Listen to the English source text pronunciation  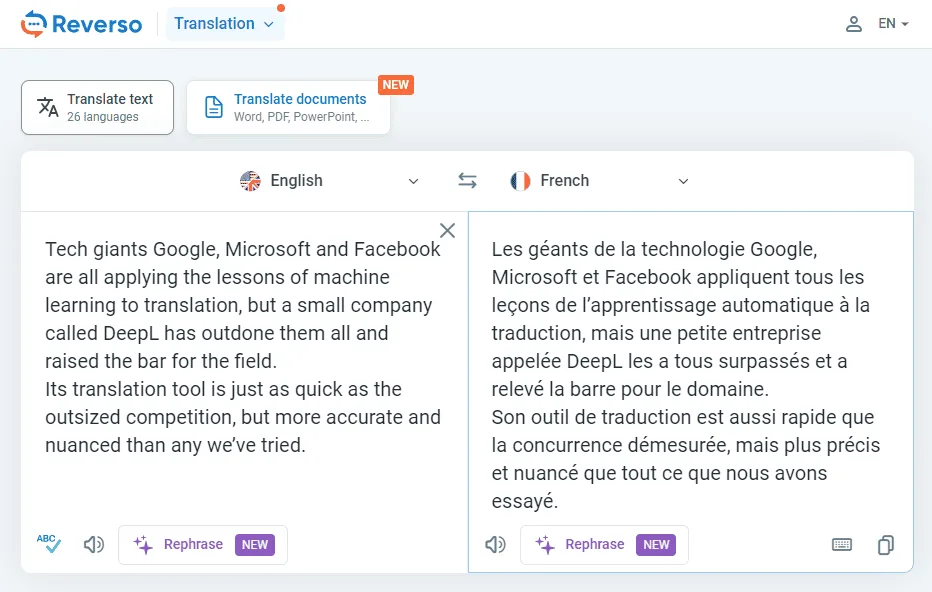[x=93, y=544]
